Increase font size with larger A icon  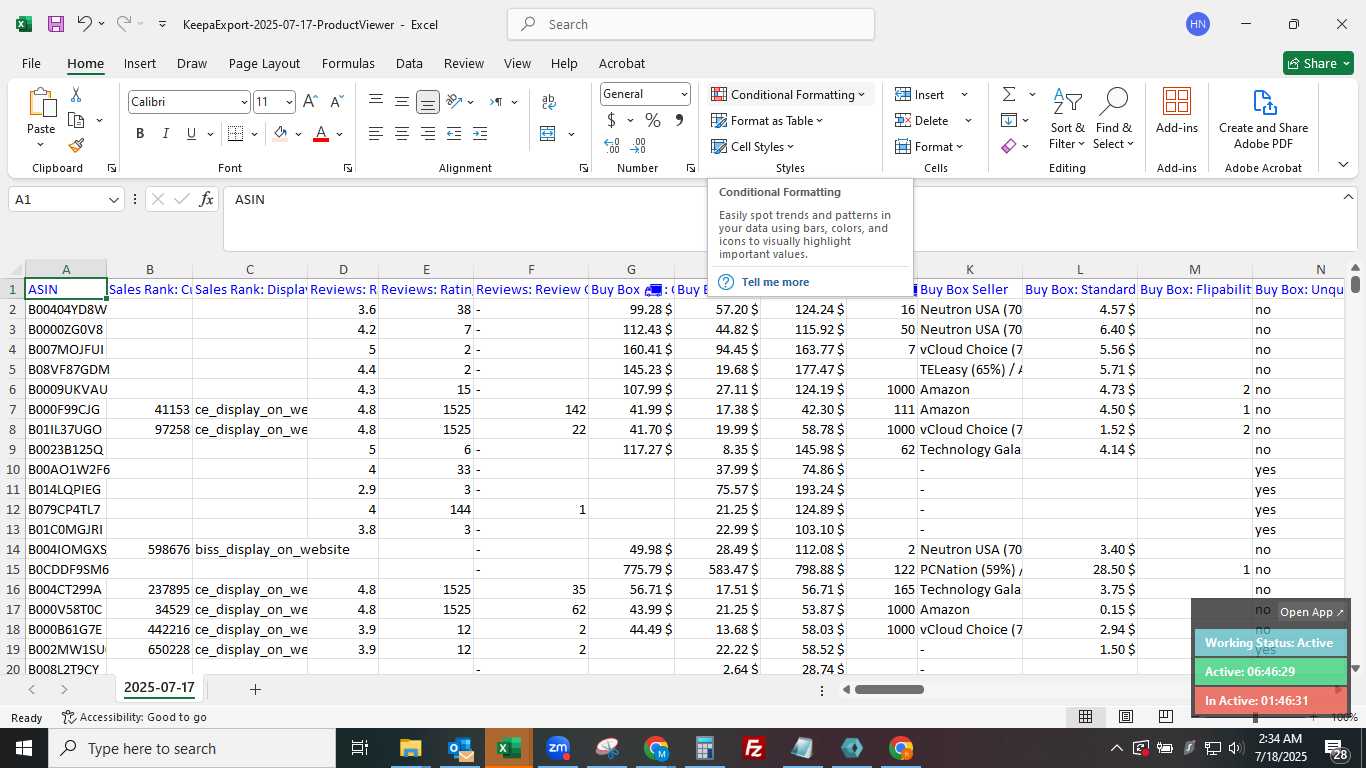pyautogui.click(x=310, y=102)
